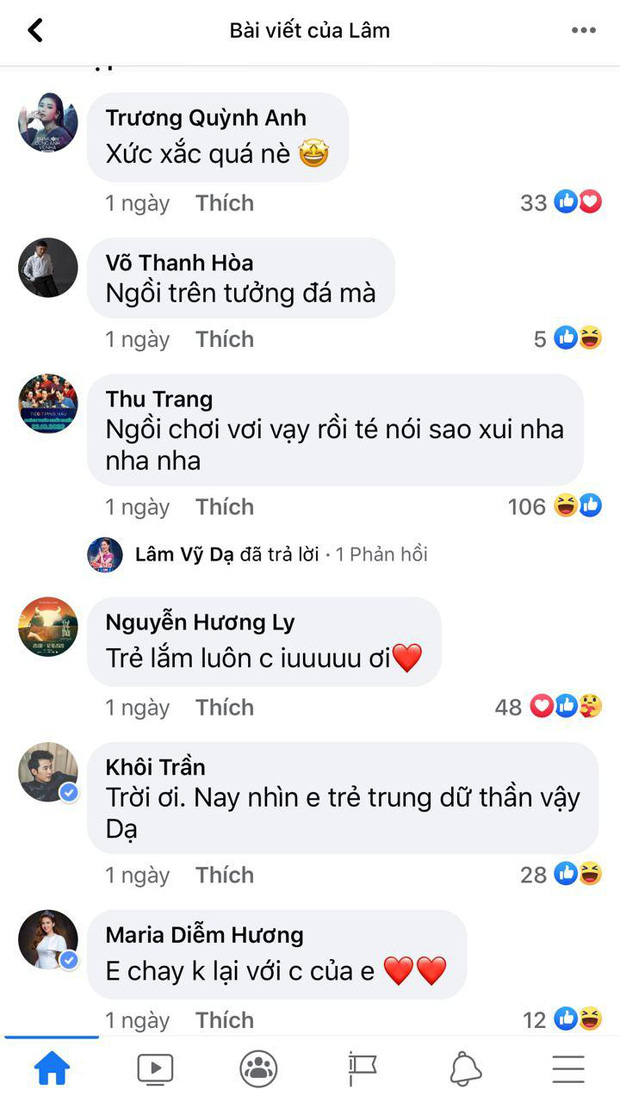Go back using the top-left arrow
The width and height of the screenshot is (620, 1102).
[34, 30]
